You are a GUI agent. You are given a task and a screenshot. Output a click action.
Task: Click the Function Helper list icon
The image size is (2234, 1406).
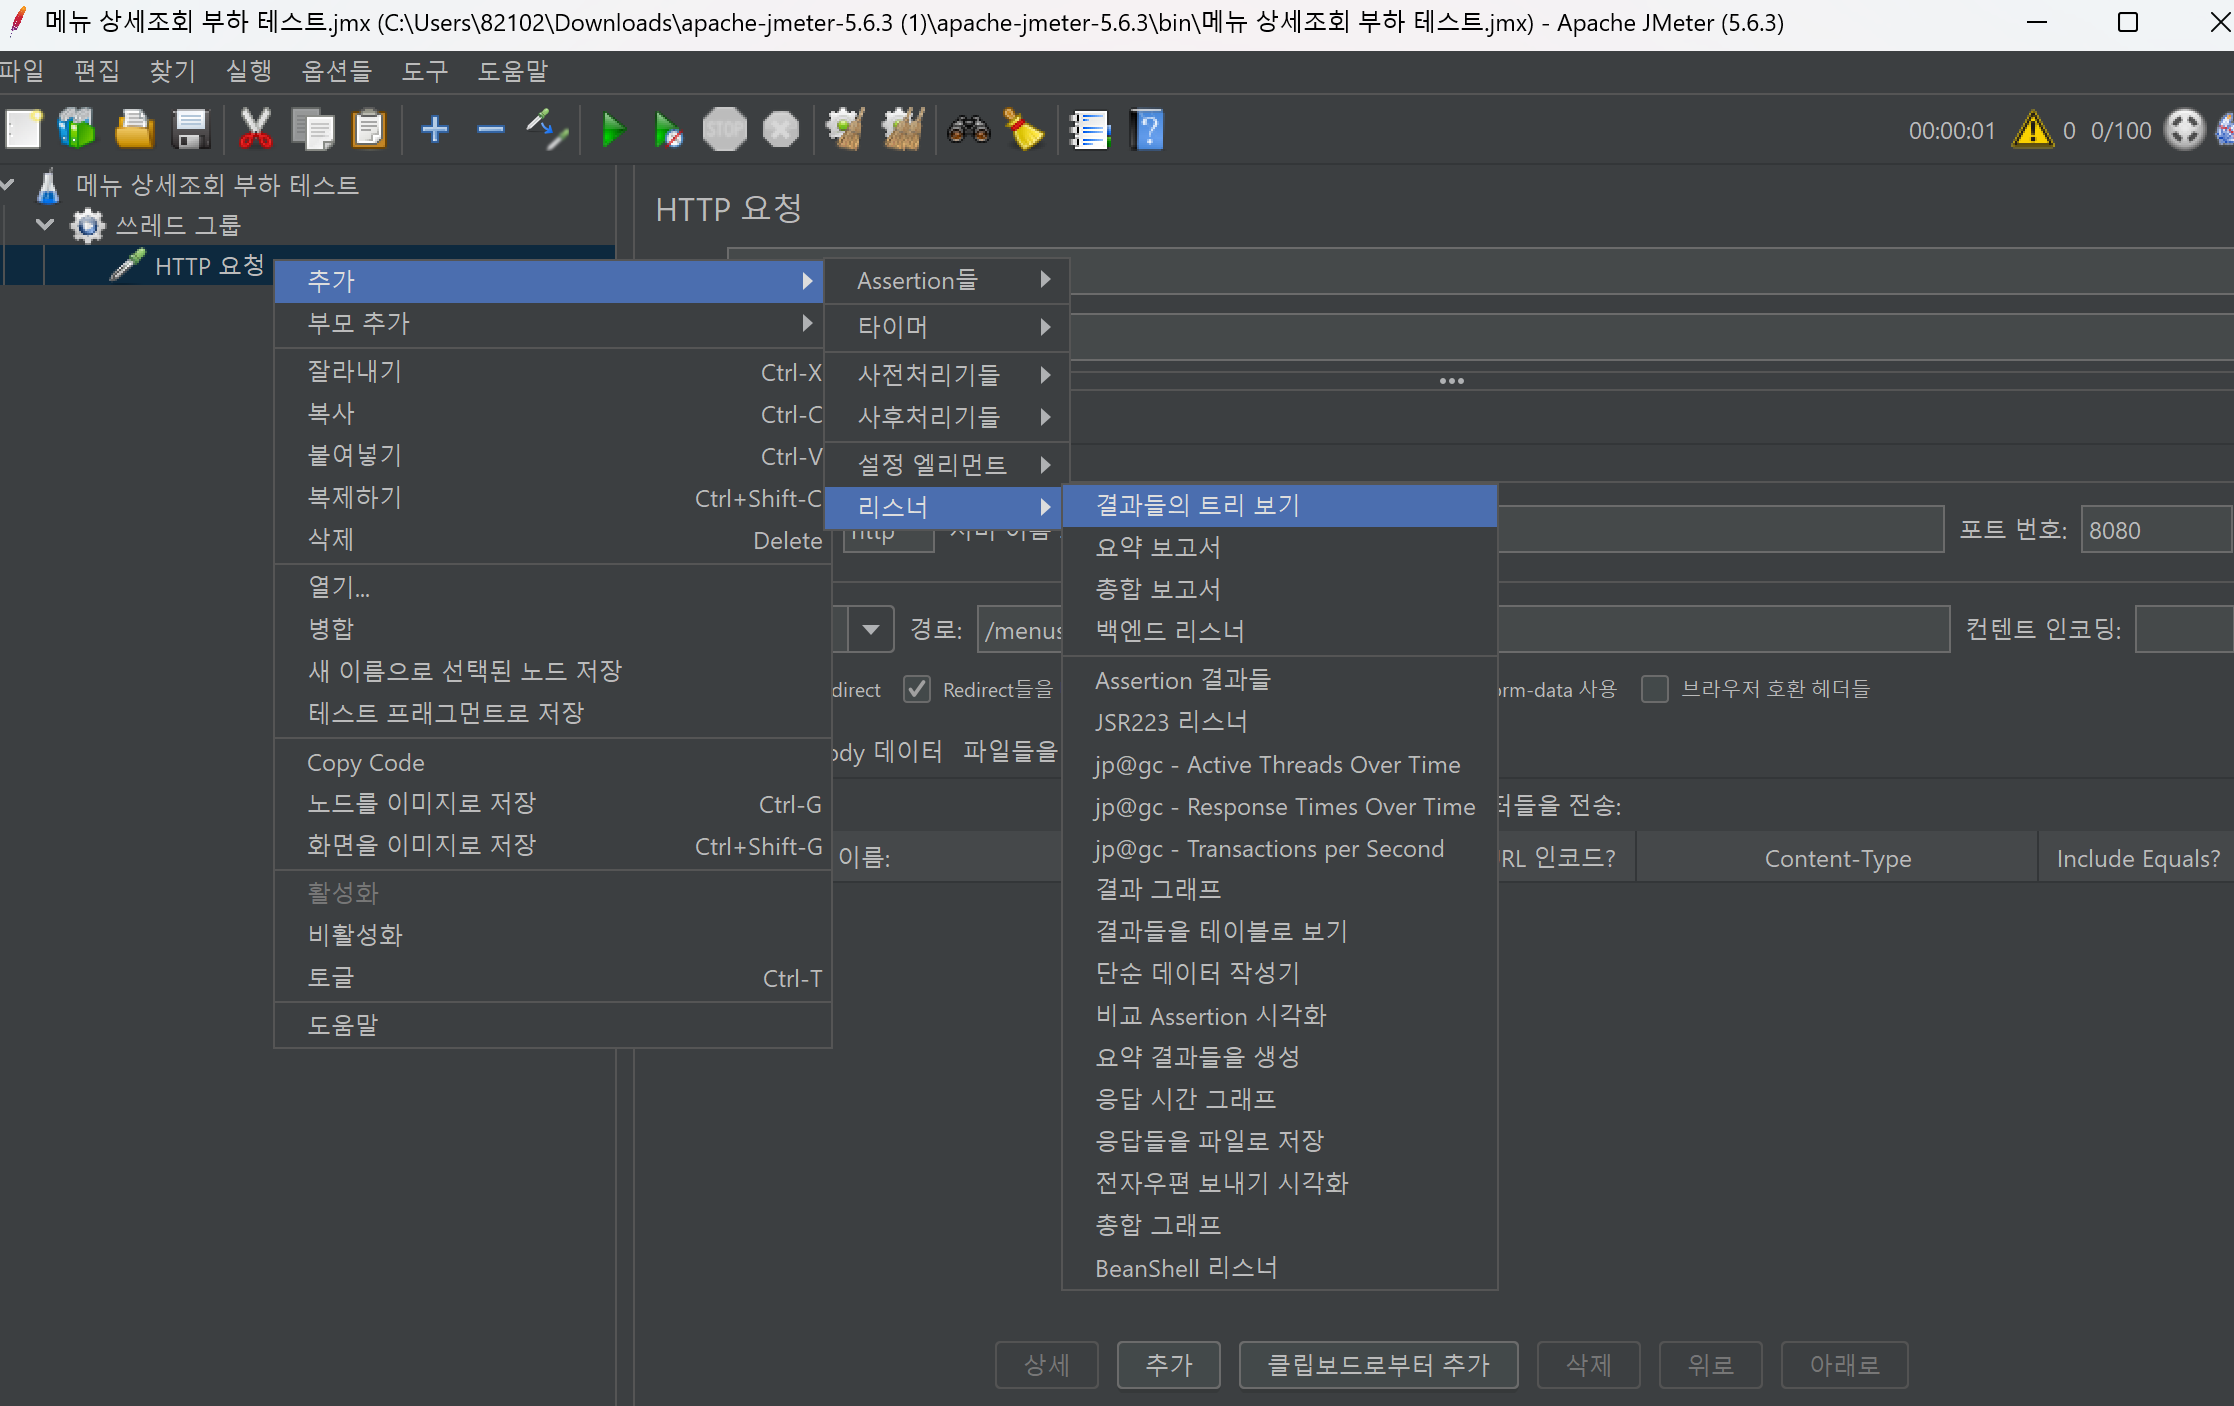(1089, 130)
